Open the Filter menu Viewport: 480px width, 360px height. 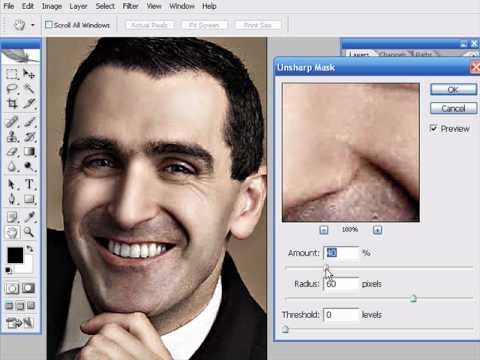point(130,6)
